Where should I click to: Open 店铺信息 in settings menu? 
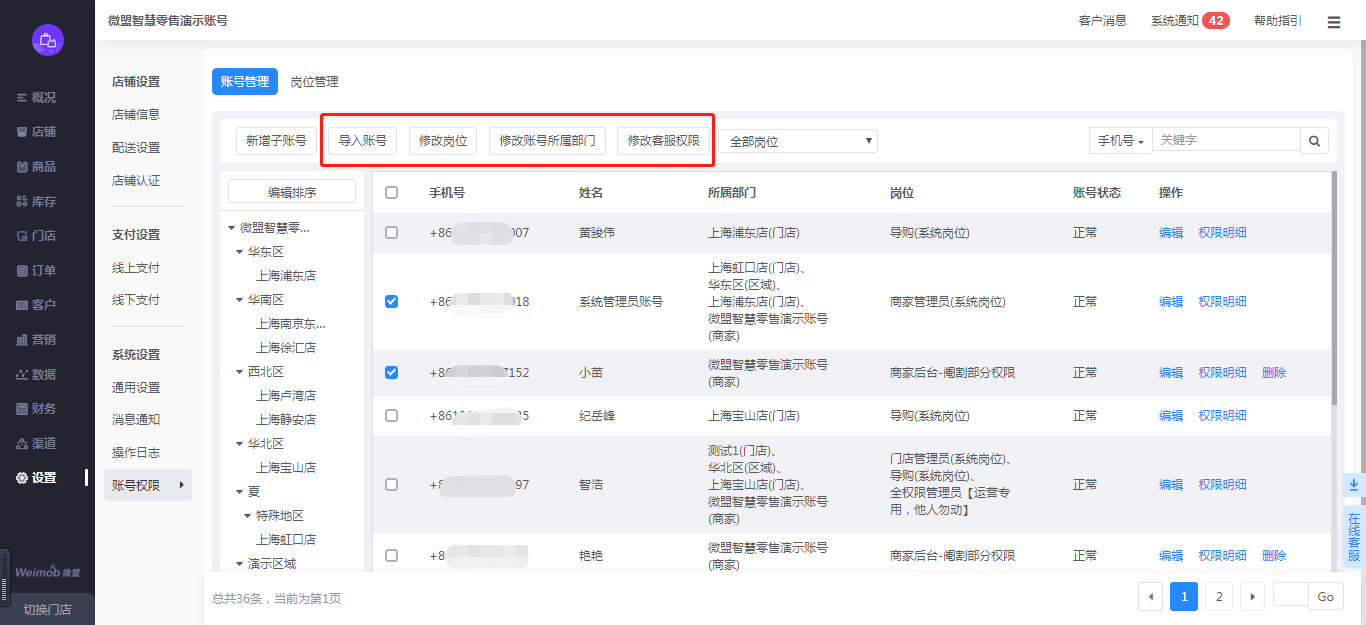[136, 114]
